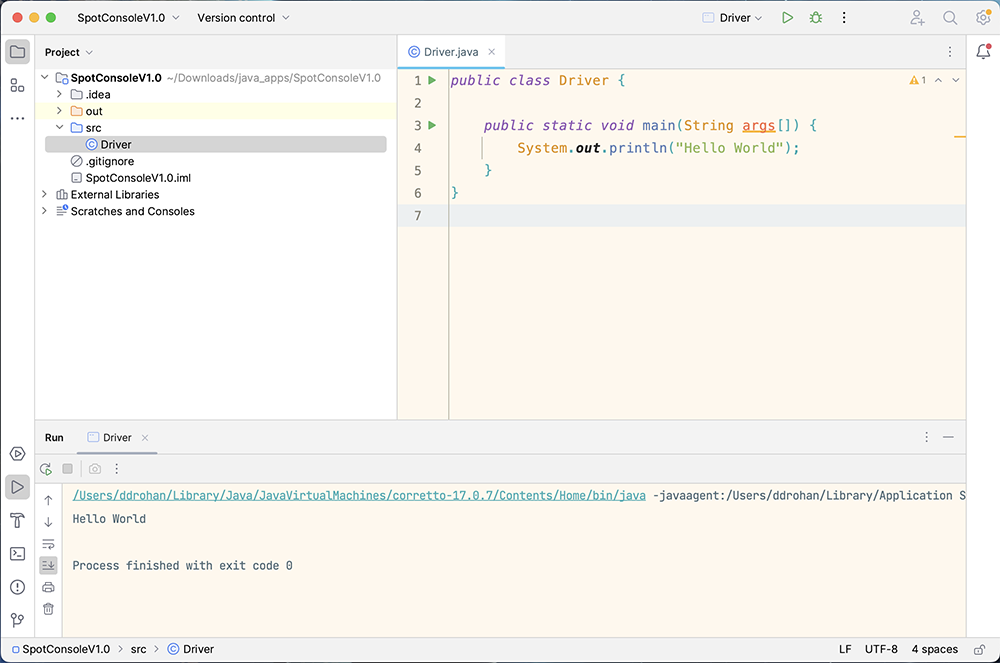Toggle scroll to end in console
Viewport: 1000px width, 663px height.
[x=48, y=565]
